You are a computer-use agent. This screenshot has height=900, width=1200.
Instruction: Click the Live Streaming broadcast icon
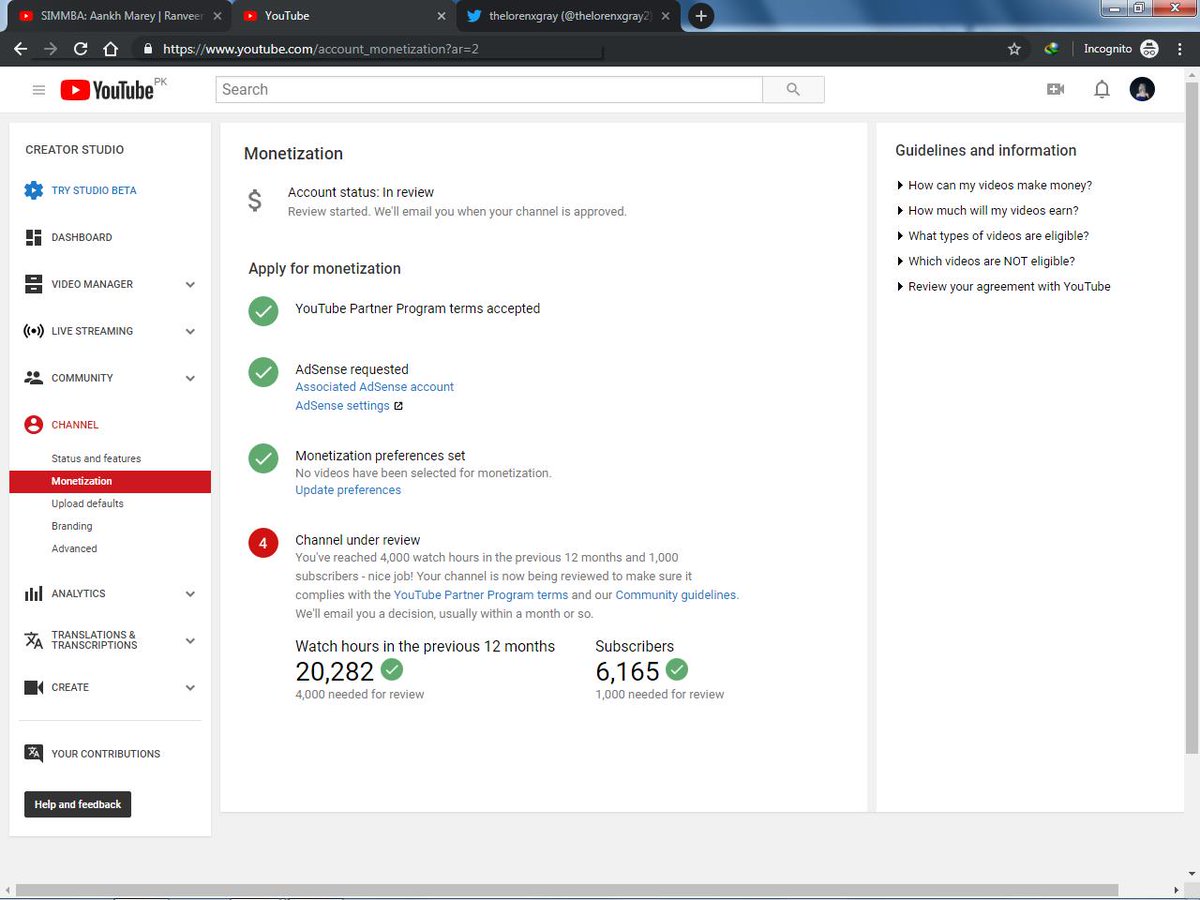(x=34, y=331)
